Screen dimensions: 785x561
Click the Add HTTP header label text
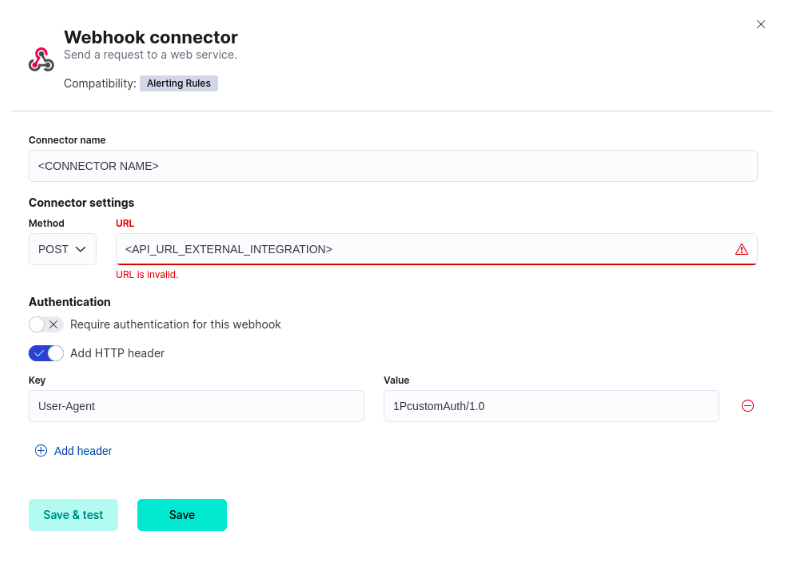117,353
